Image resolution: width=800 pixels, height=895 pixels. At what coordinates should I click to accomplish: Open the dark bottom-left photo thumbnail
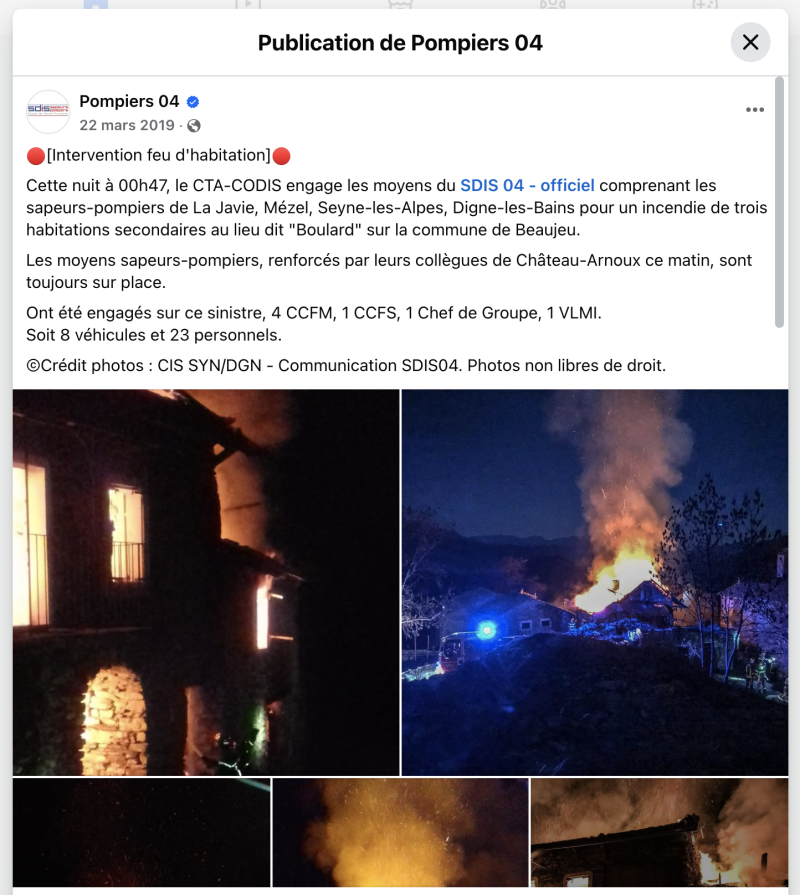[x=142, y=832]
